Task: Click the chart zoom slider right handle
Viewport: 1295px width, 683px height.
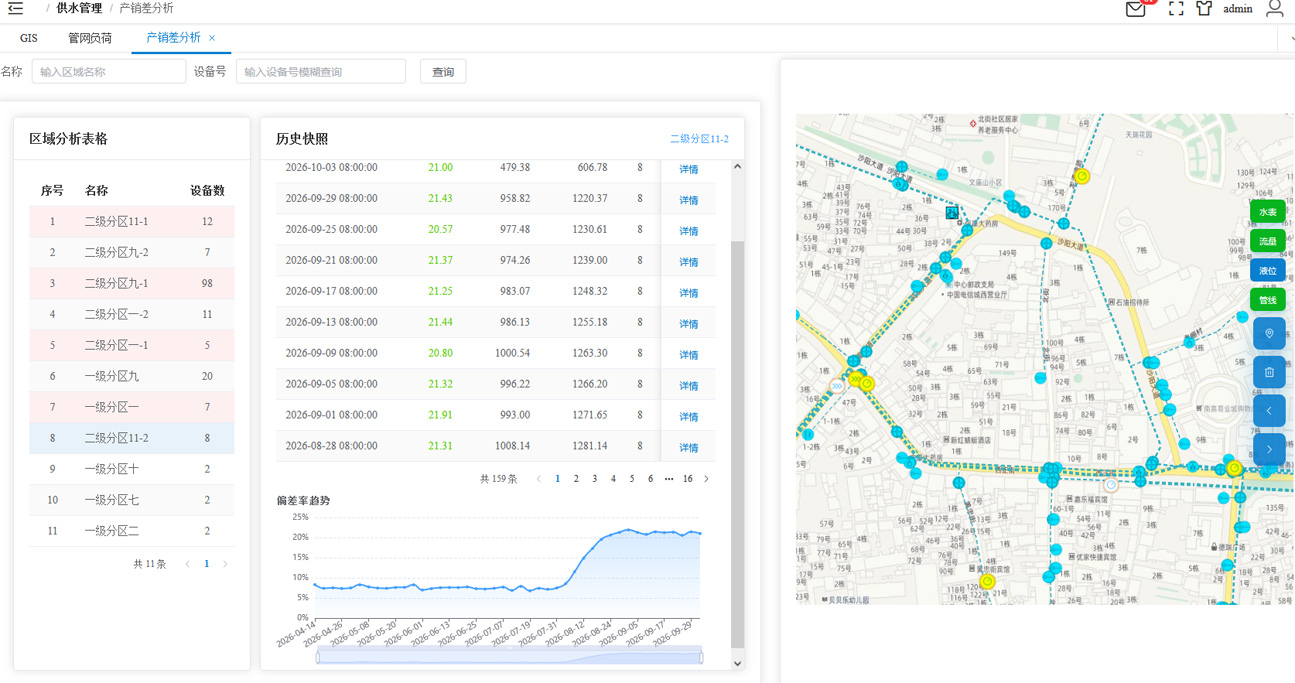Action: click(x=700, y=657)
